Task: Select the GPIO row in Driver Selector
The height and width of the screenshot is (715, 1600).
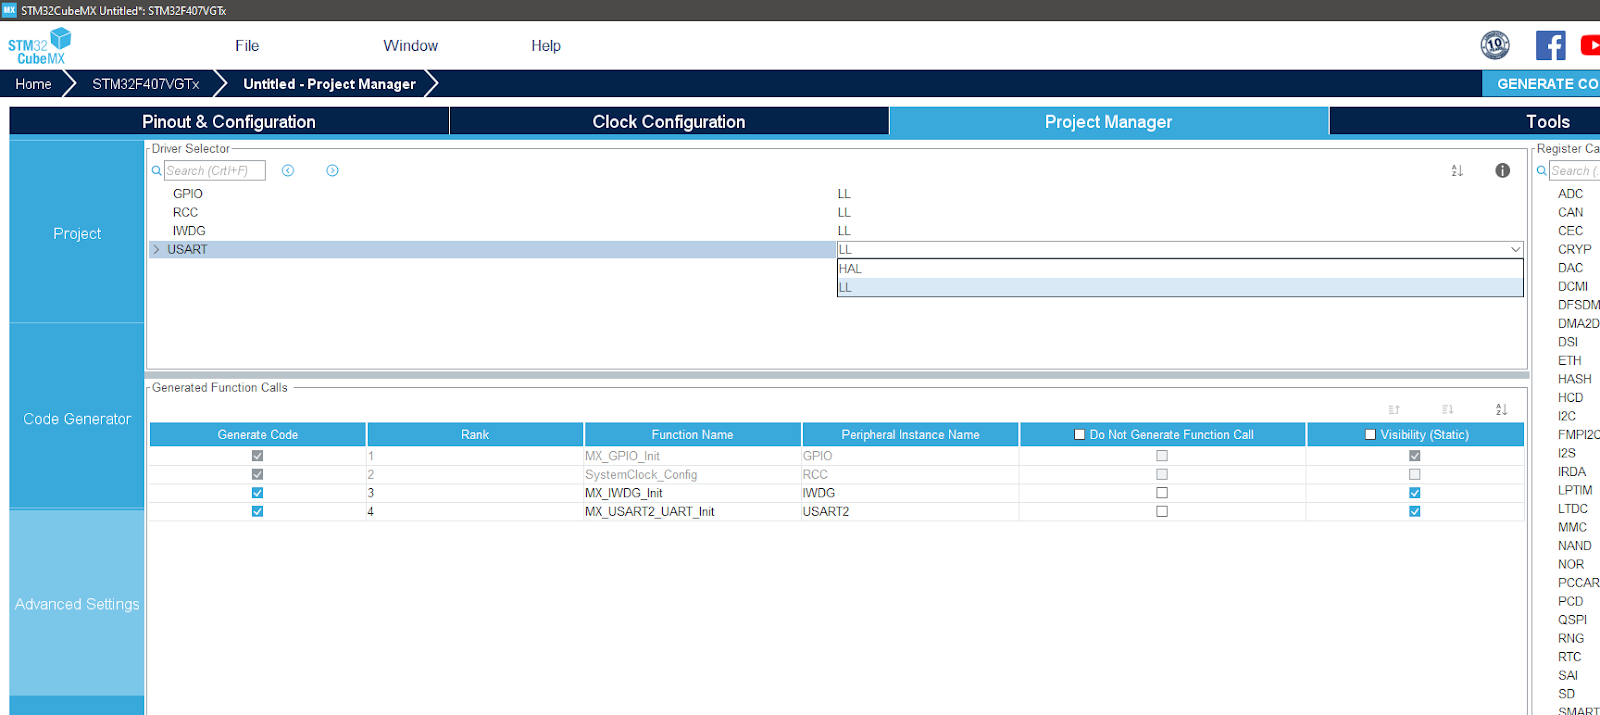Action: coord(188,194)
